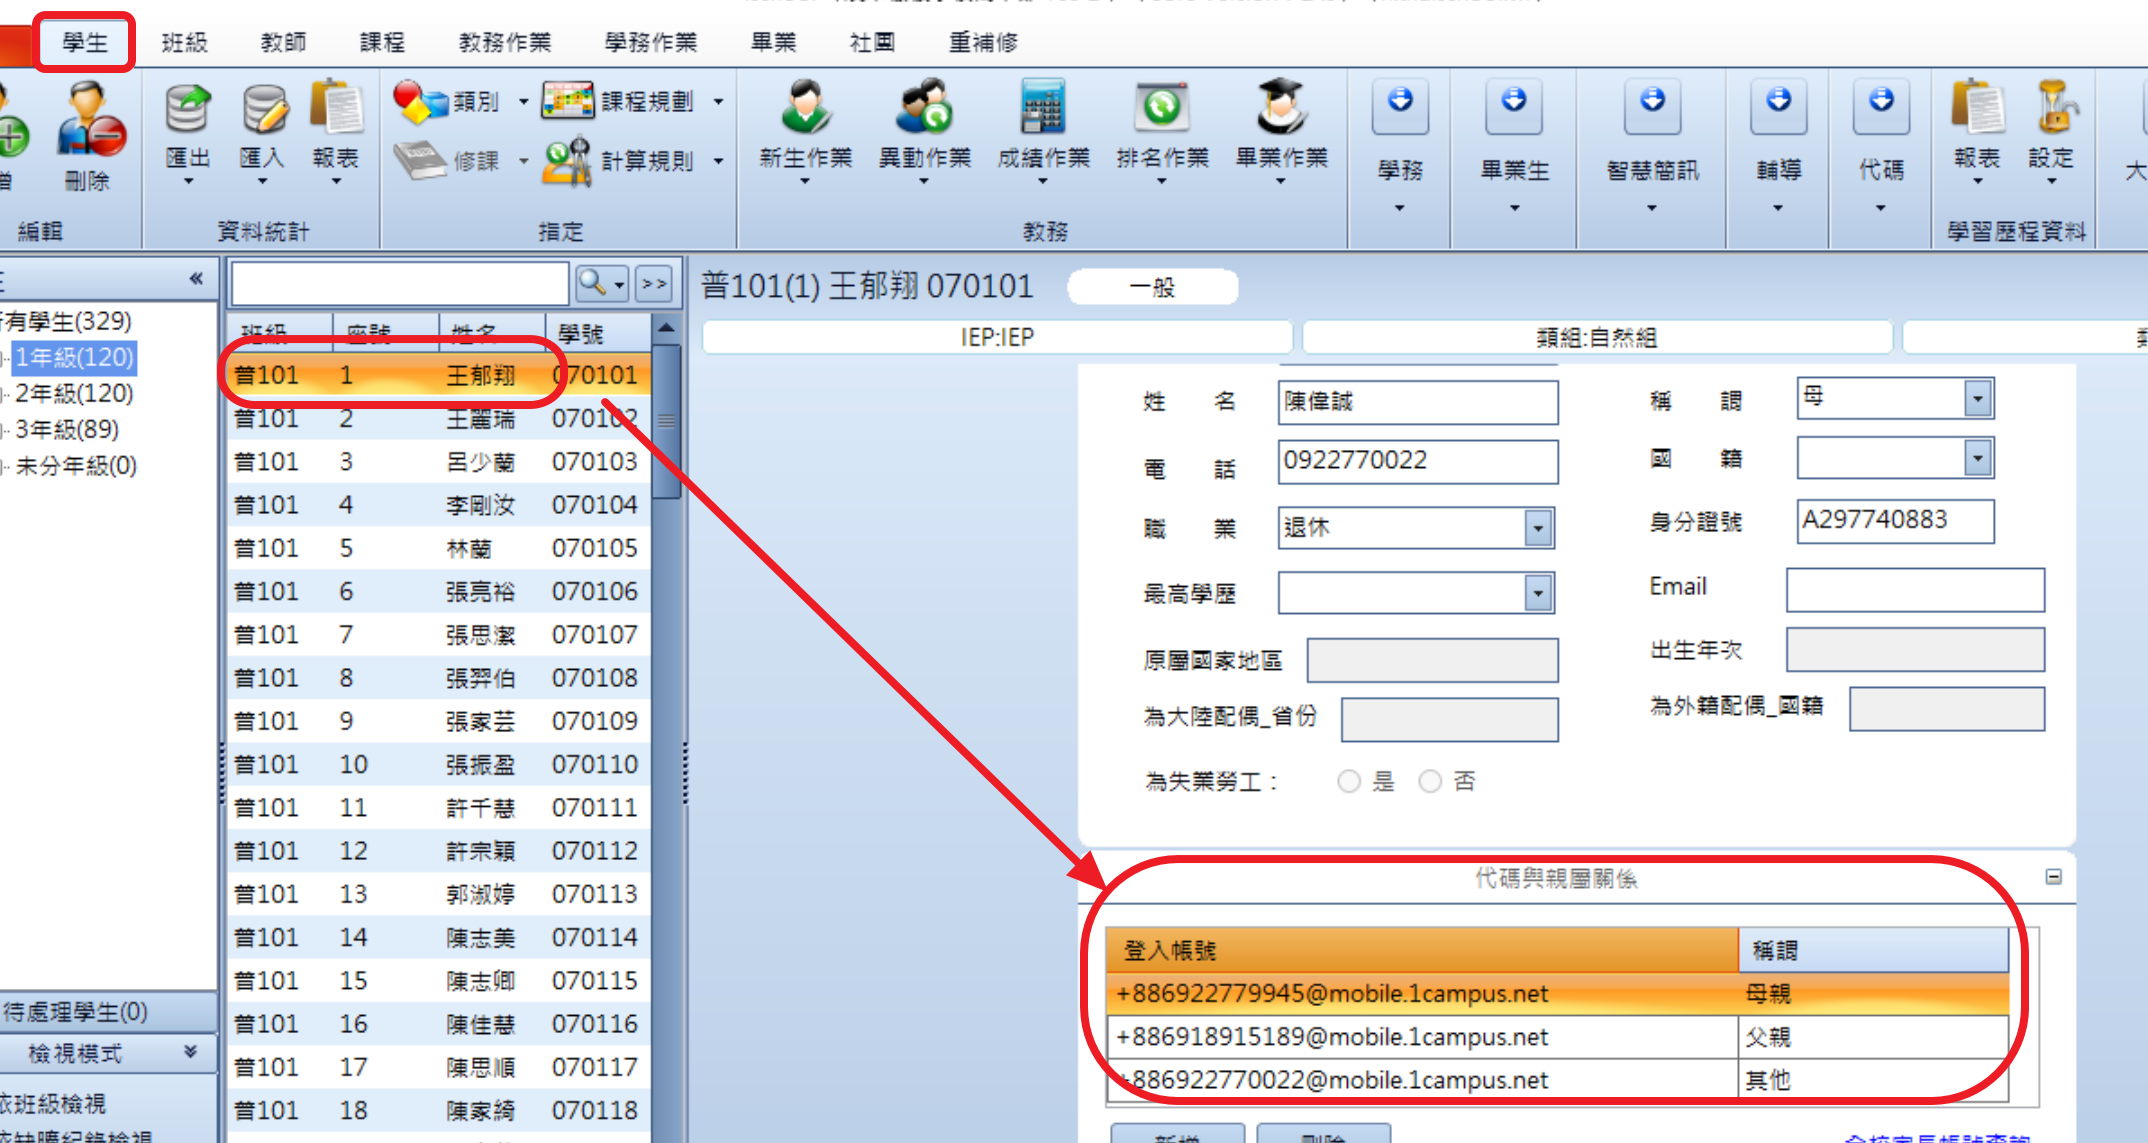Click the Email input field

click(x=1915, y=589)
